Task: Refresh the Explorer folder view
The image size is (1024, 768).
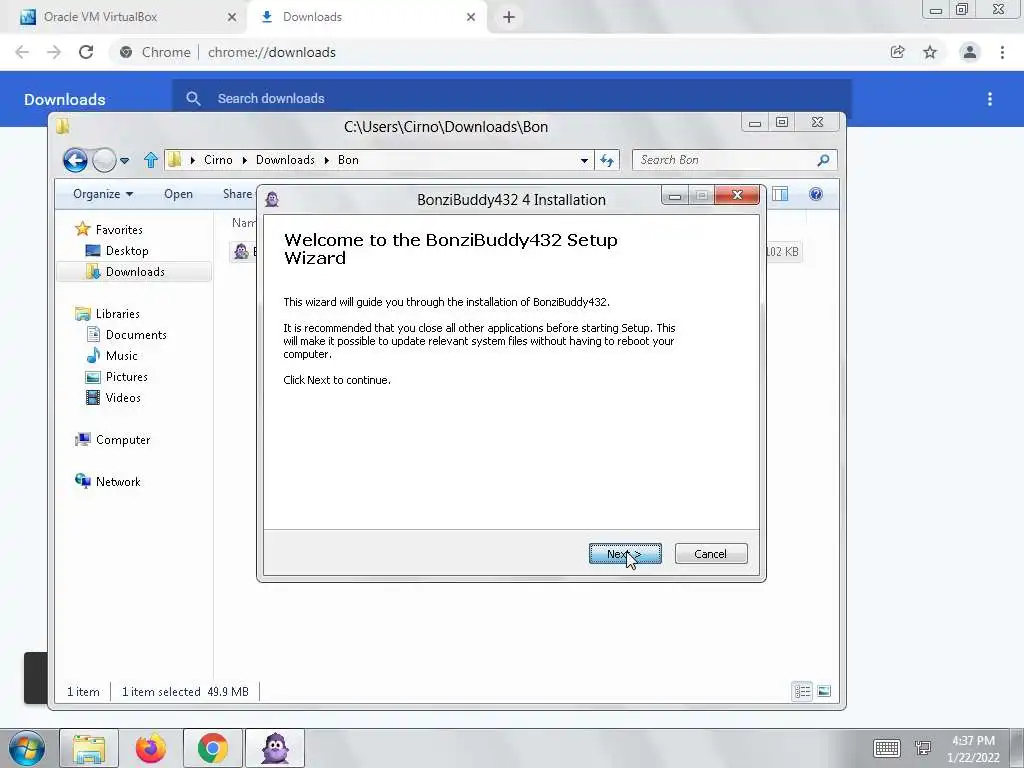Action: pyautogui.click(x=607, y=160)
